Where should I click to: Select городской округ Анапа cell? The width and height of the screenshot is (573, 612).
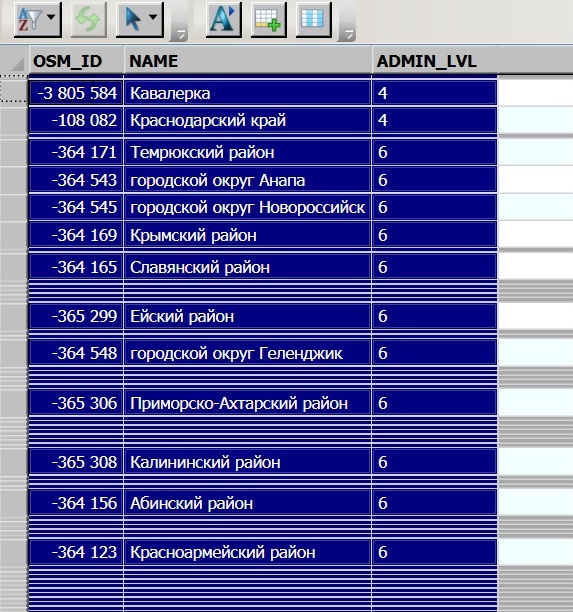pyautogui.click(x=247, y=180)
